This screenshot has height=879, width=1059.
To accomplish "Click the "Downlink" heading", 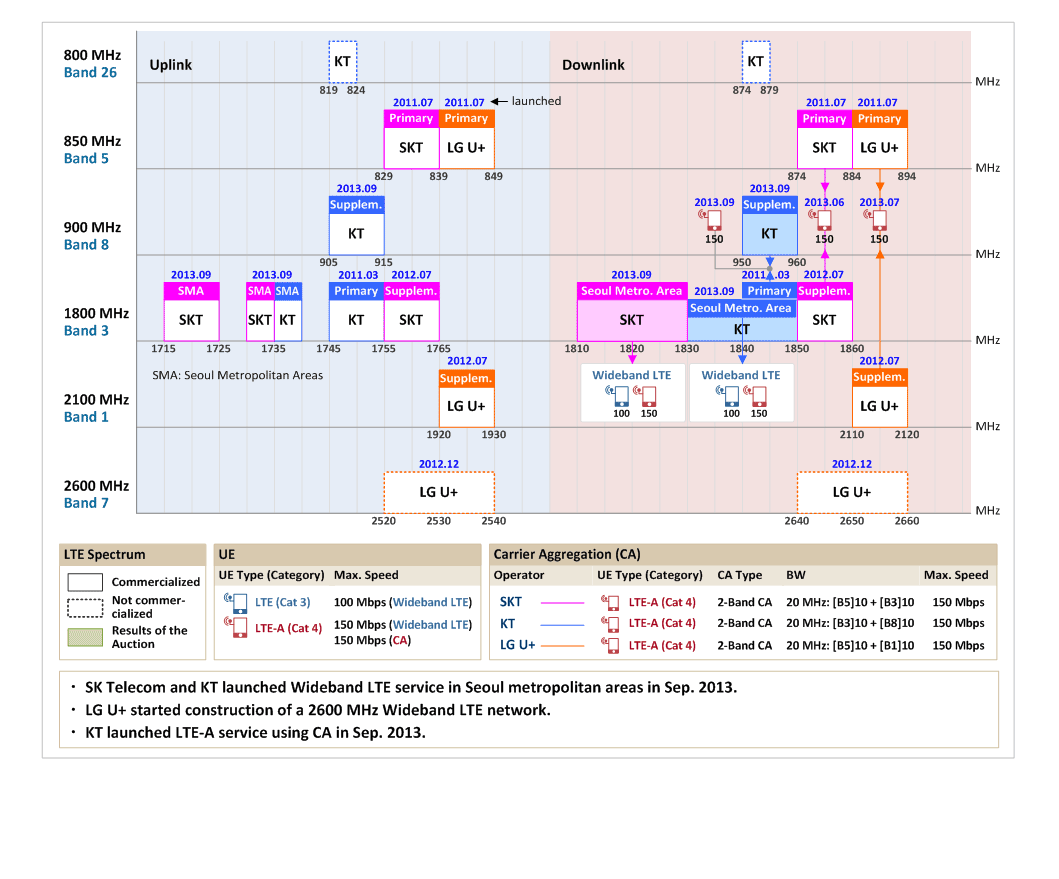I will coord(593,65).
